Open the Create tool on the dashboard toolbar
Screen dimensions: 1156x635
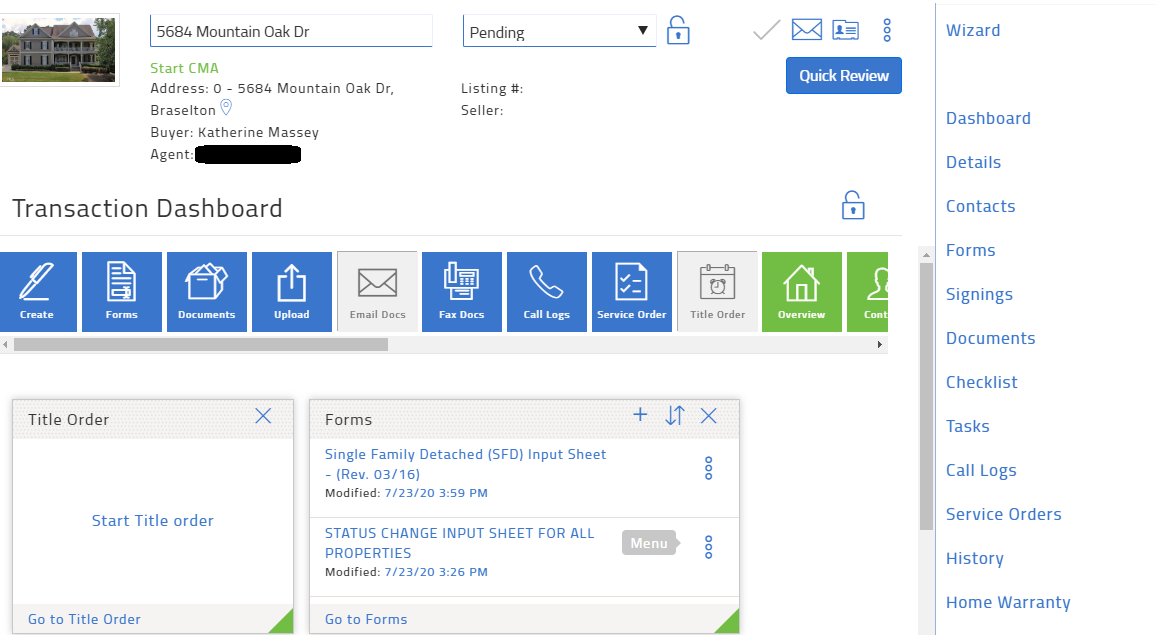click(x=38, y=291)
